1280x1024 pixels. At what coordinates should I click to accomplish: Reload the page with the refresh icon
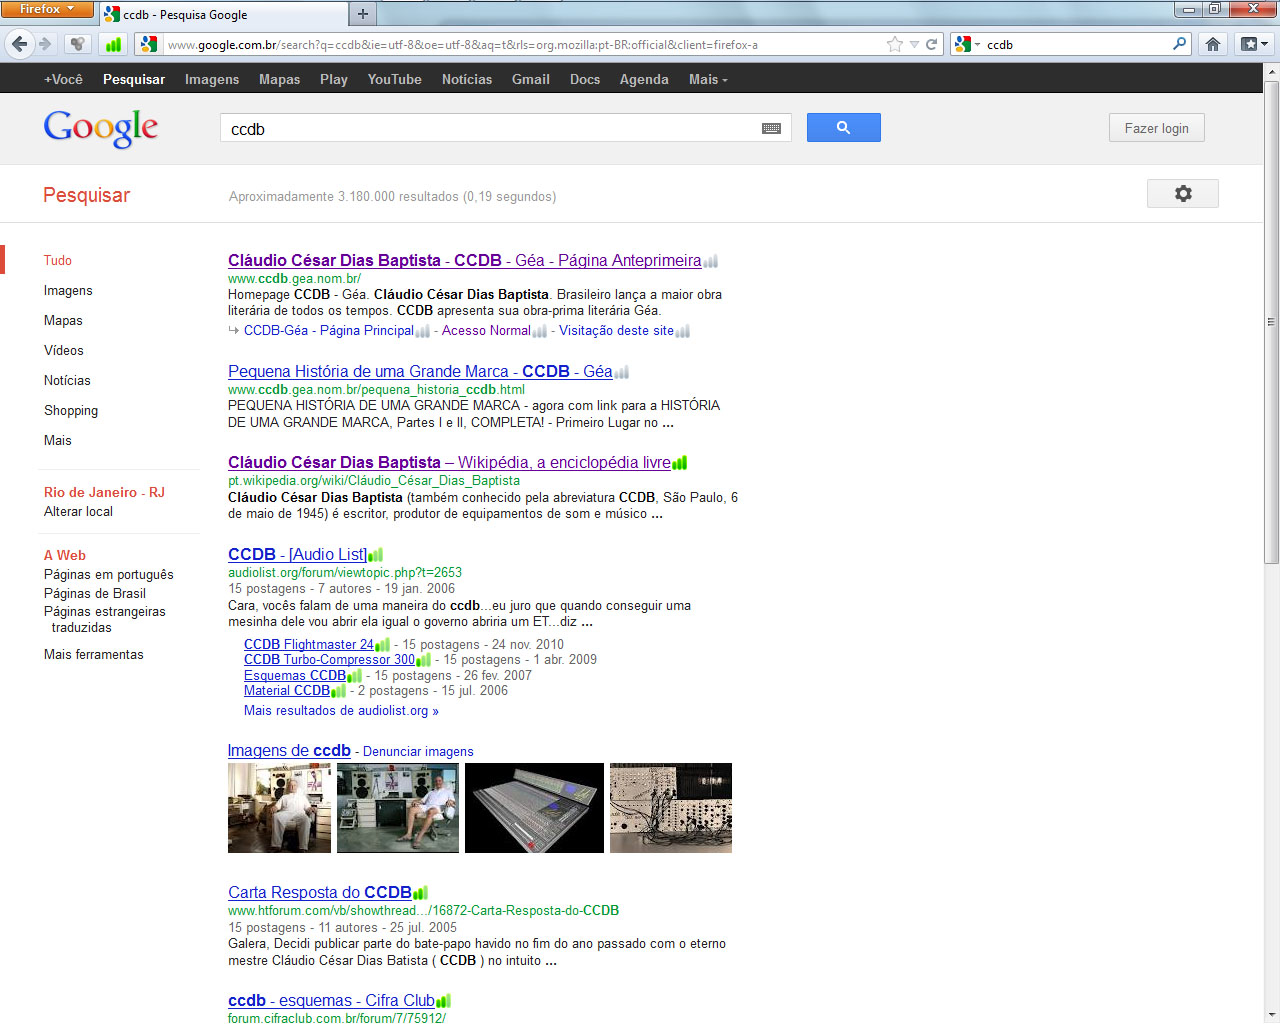click(932, 44)
